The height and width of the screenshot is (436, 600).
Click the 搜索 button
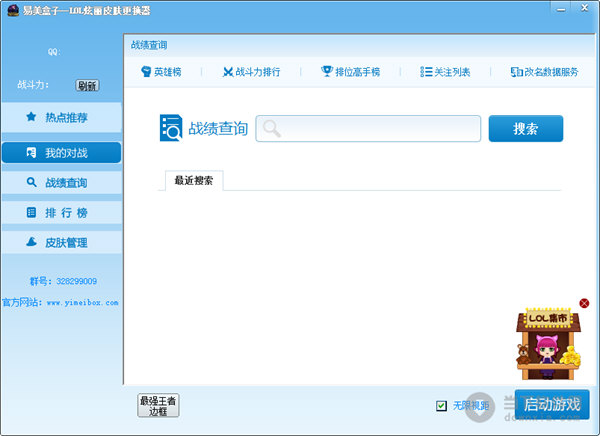tap(526, 129)
